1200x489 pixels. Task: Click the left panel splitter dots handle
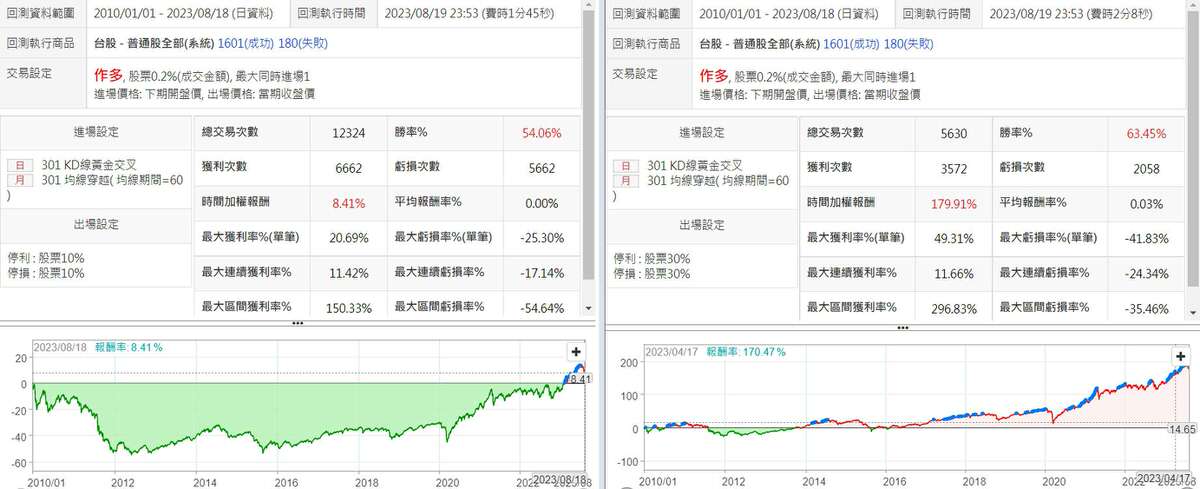(x=297, y=324)
